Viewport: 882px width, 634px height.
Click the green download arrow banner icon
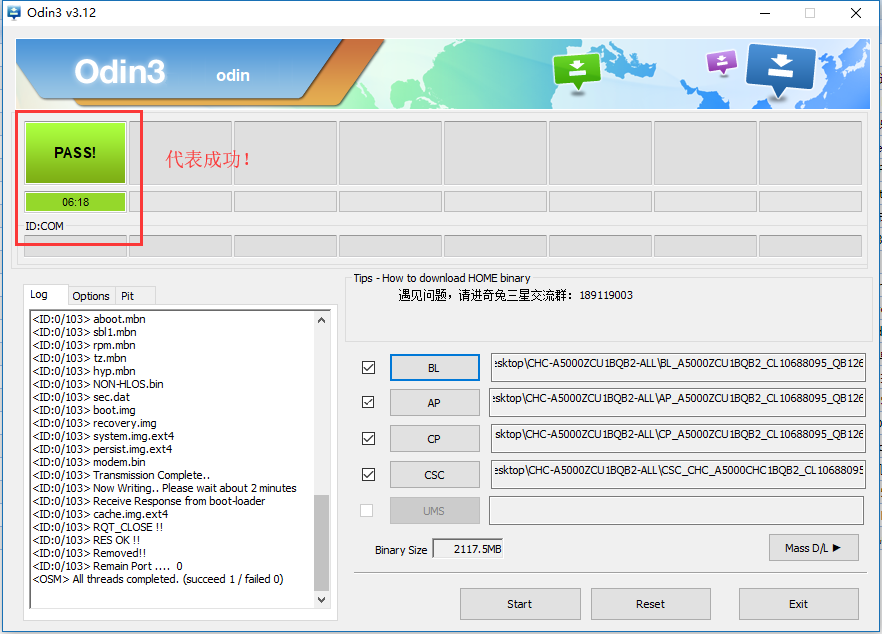577,70
